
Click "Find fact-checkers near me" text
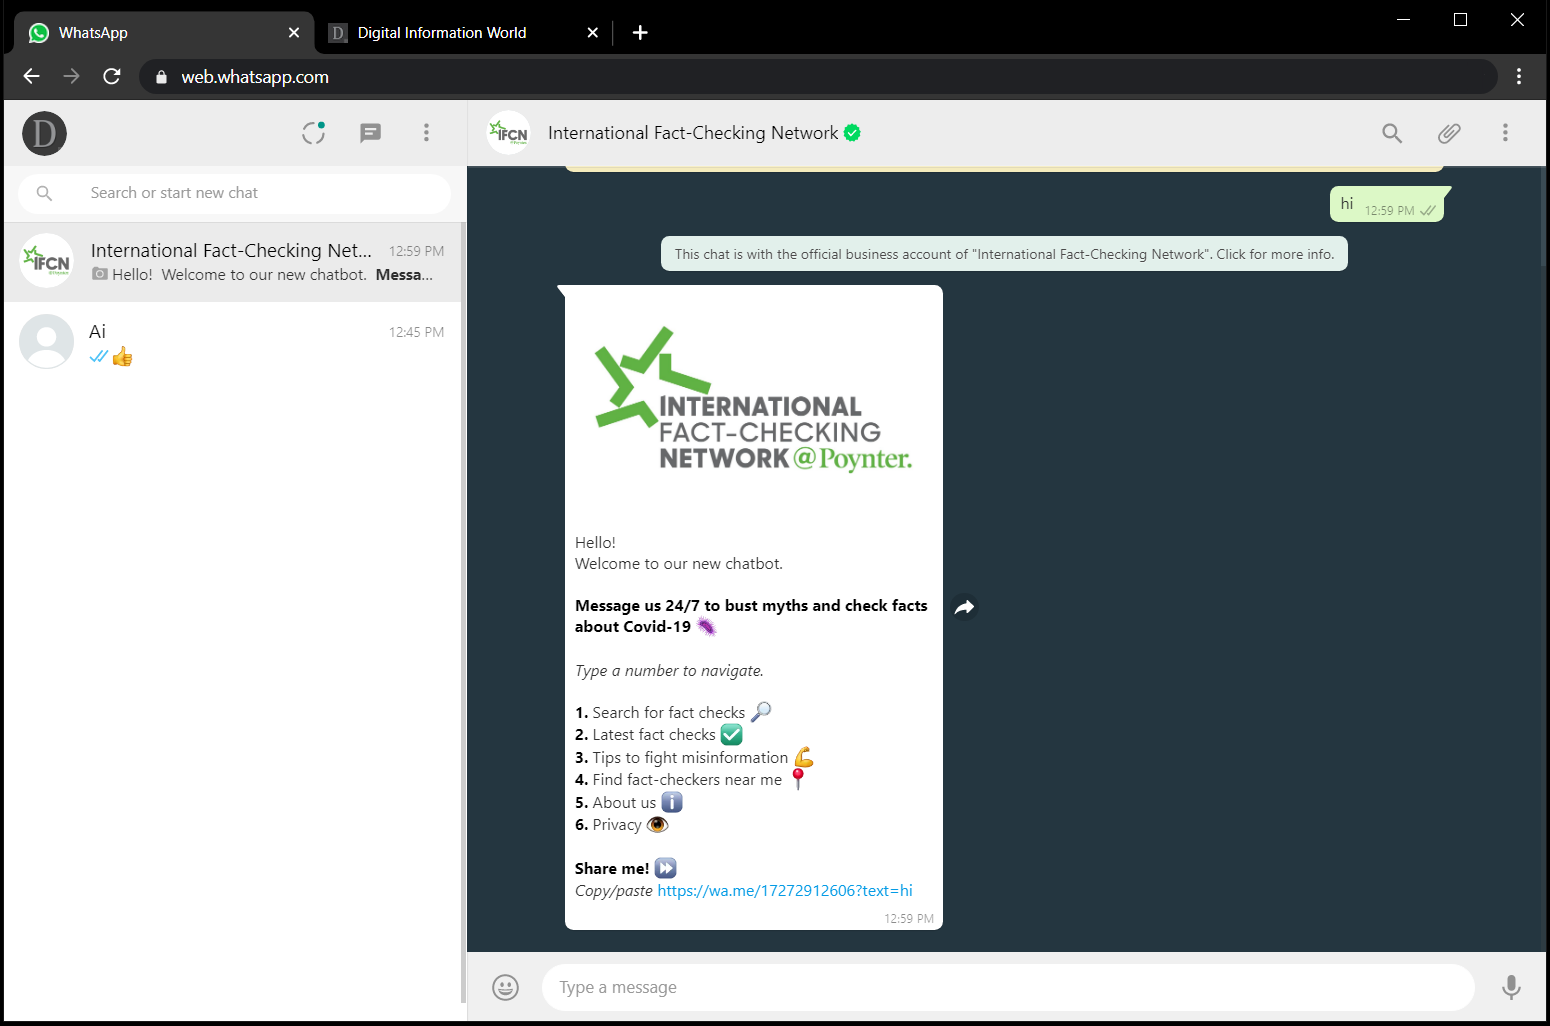(x=687, y=780)
